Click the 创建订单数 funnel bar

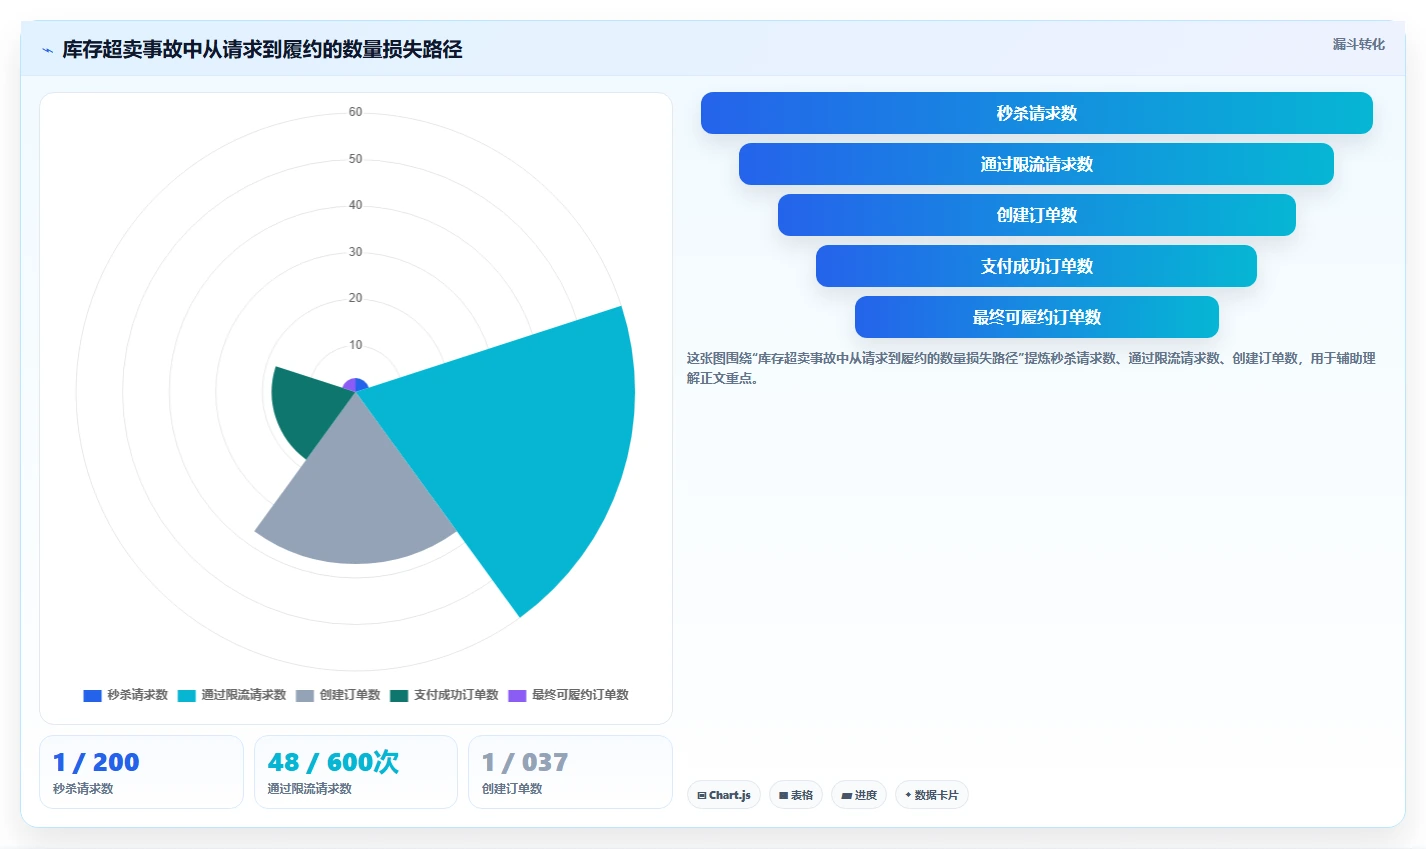[x=1037, y=215]
